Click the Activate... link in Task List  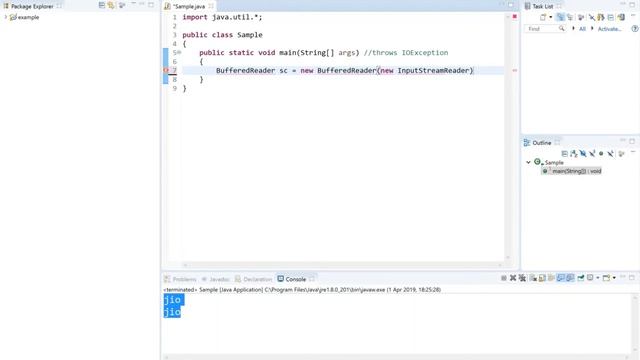(609, 29)
